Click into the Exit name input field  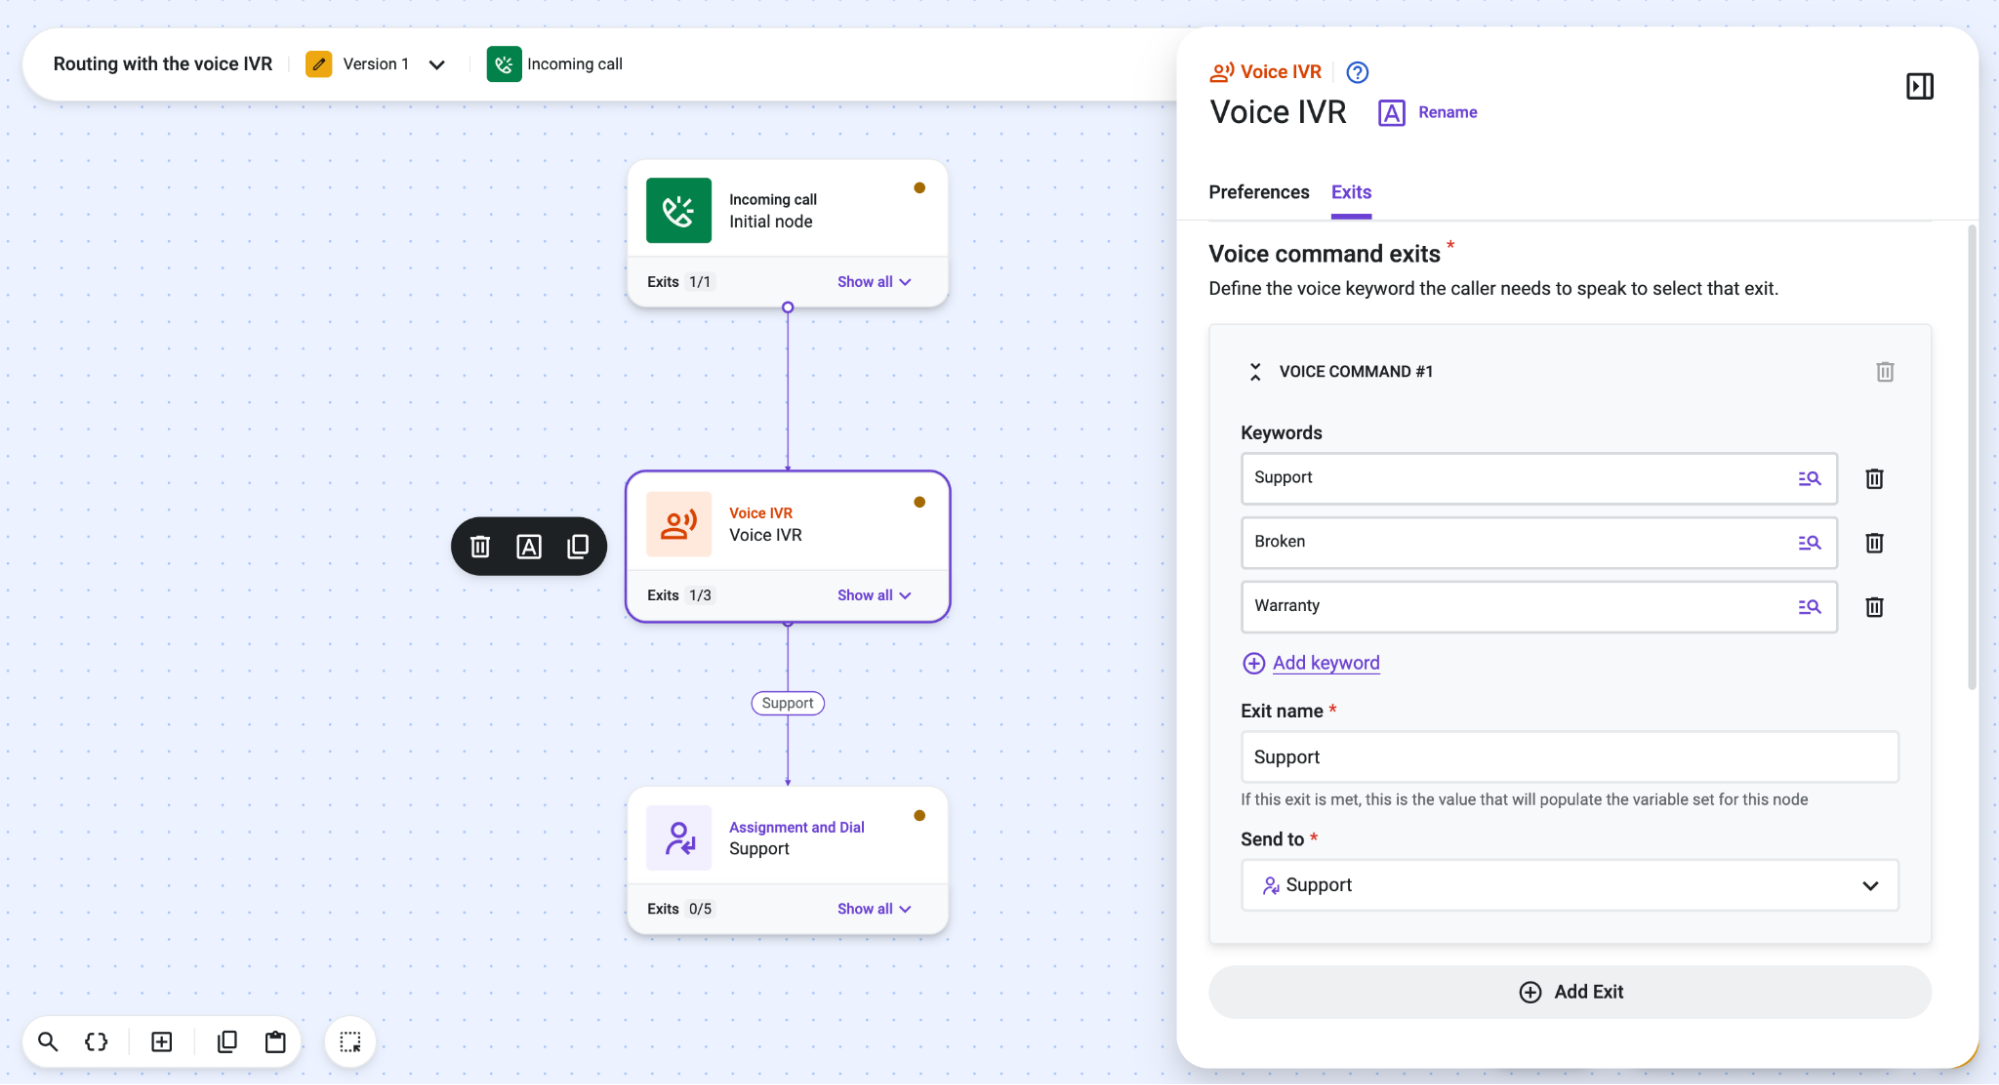[1569, 758]
